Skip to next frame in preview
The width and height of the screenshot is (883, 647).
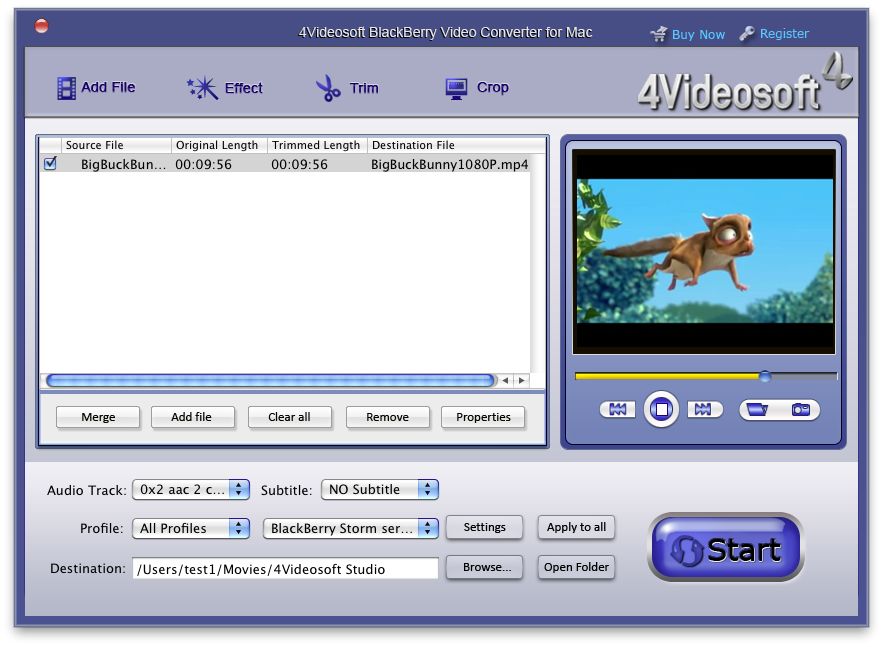pos(704,409)
